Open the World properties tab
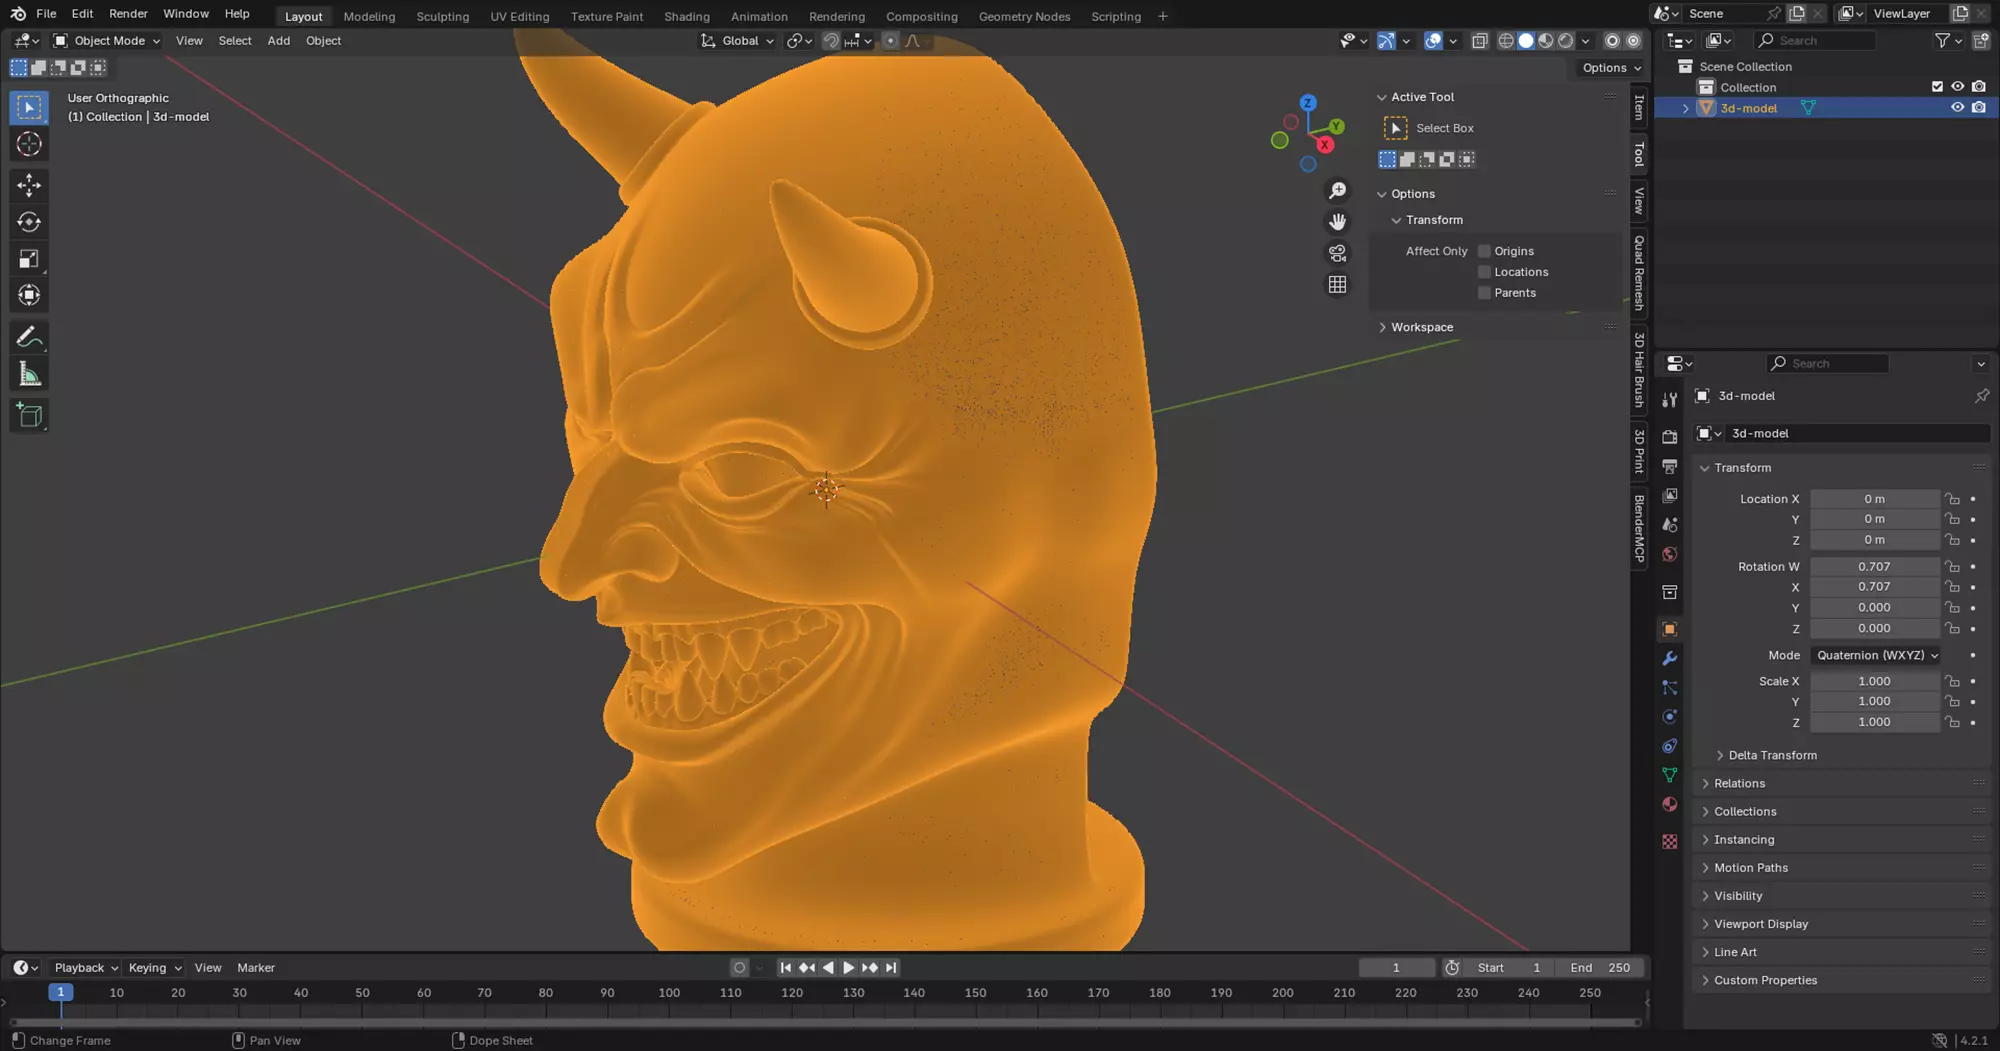This screenshot has height=1051, width=2000. point(1669,554)
